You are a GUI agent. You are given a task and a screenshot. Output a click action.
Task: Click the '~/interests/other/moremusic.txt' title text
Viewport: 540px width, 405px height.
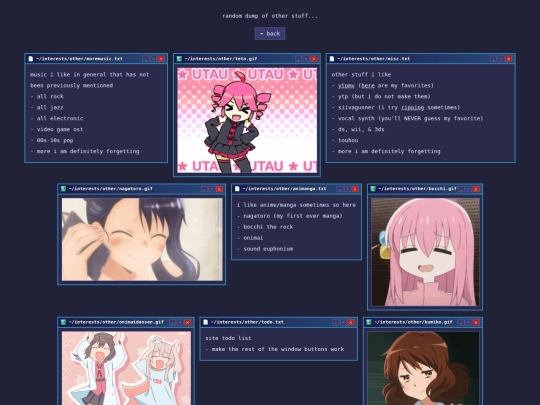click(79, 59)
